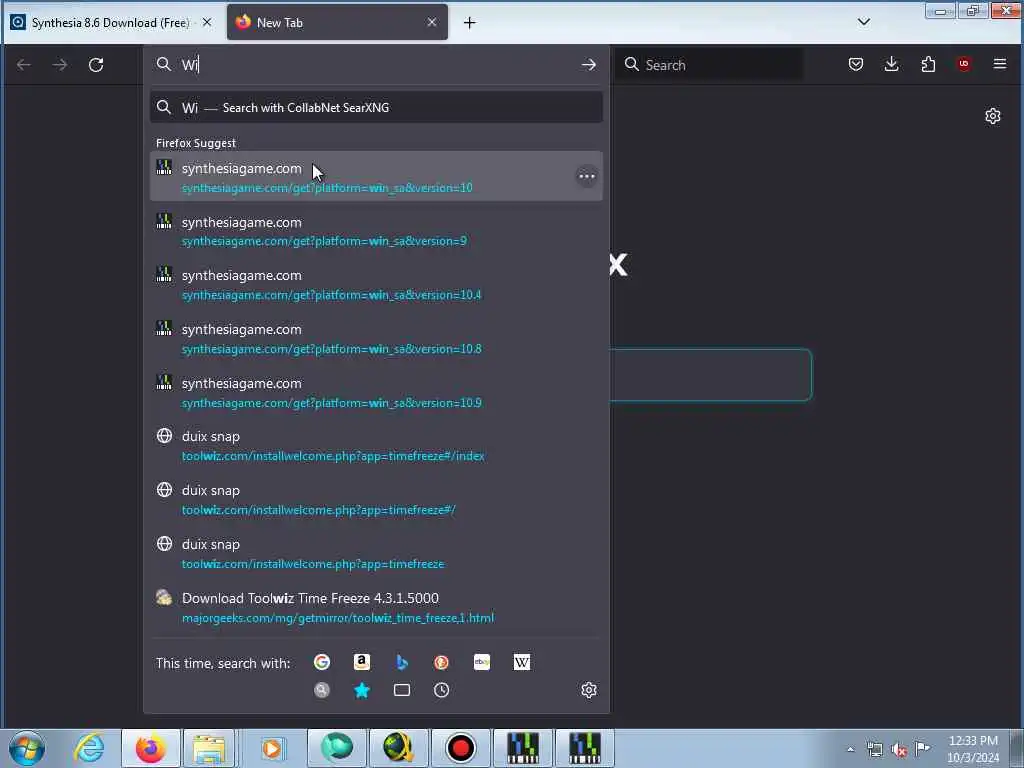The image size is (1024, 768).
Task: Search this time with Bing
Action: click(402, 662)
